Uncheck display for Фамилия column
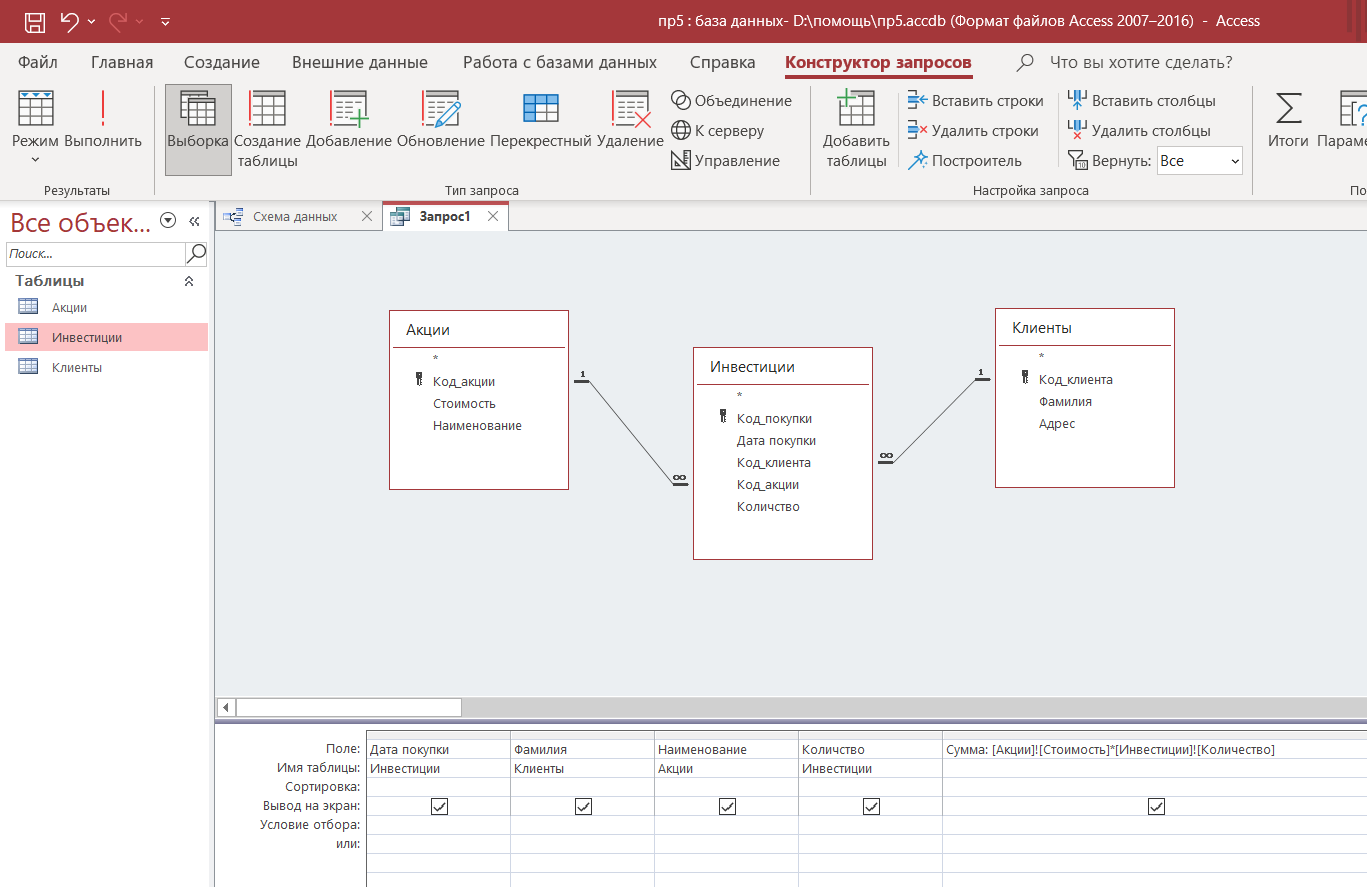Image resolution: width=1367 pixels, height=887 pixels. (x=583, y=806)
